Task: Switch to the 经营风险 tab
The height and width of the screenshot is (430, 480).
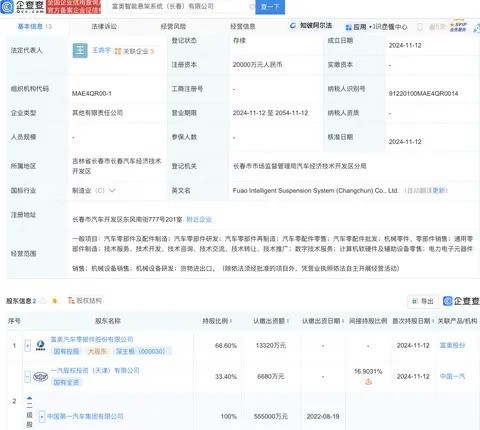Action: coord(173,26)
